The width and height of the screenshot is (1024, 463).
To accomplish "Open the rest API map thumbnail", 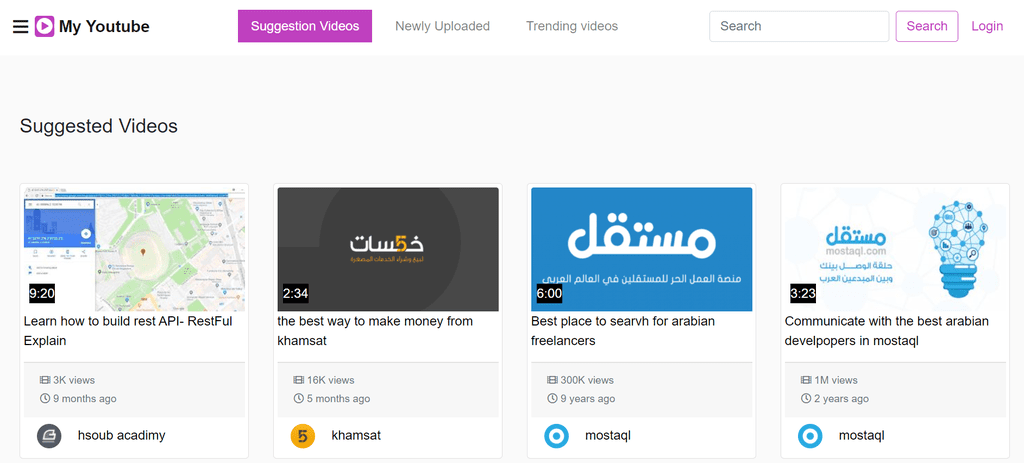I will click(135, 249).
